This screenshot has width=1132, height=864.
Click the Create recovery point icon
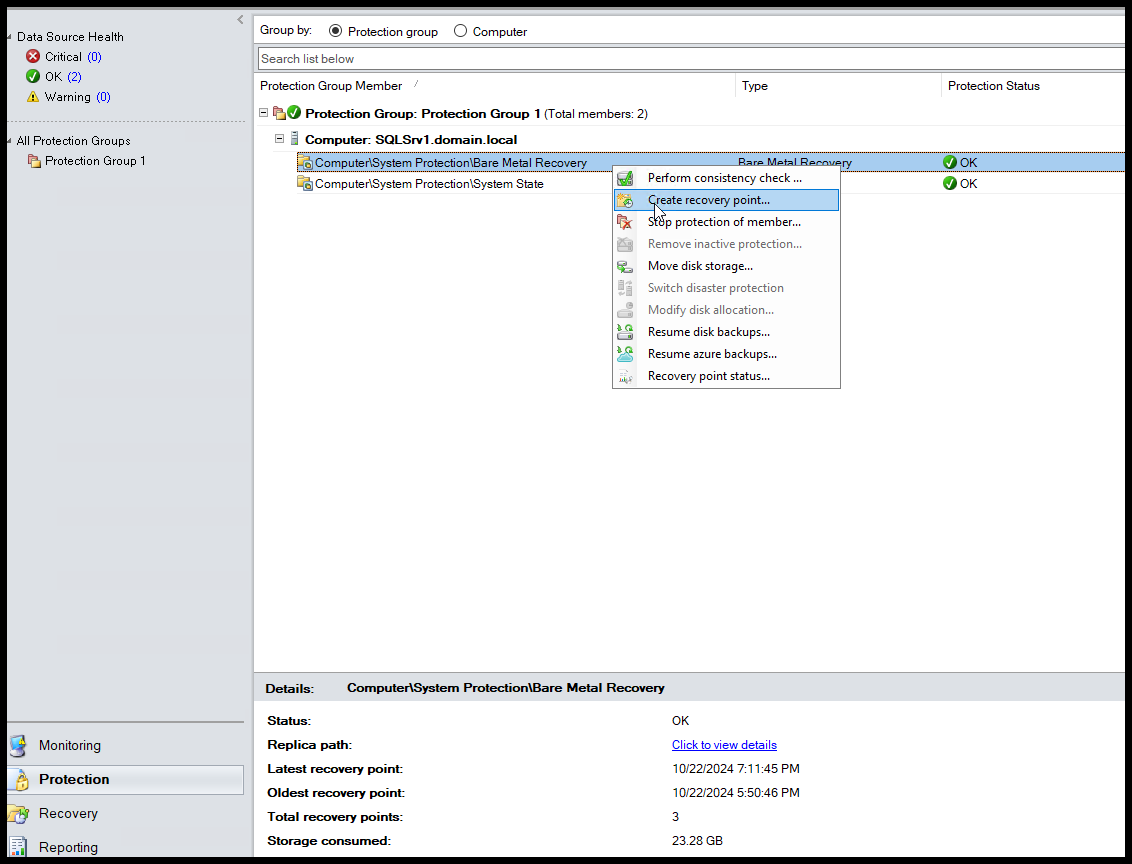tap(625, 200)
